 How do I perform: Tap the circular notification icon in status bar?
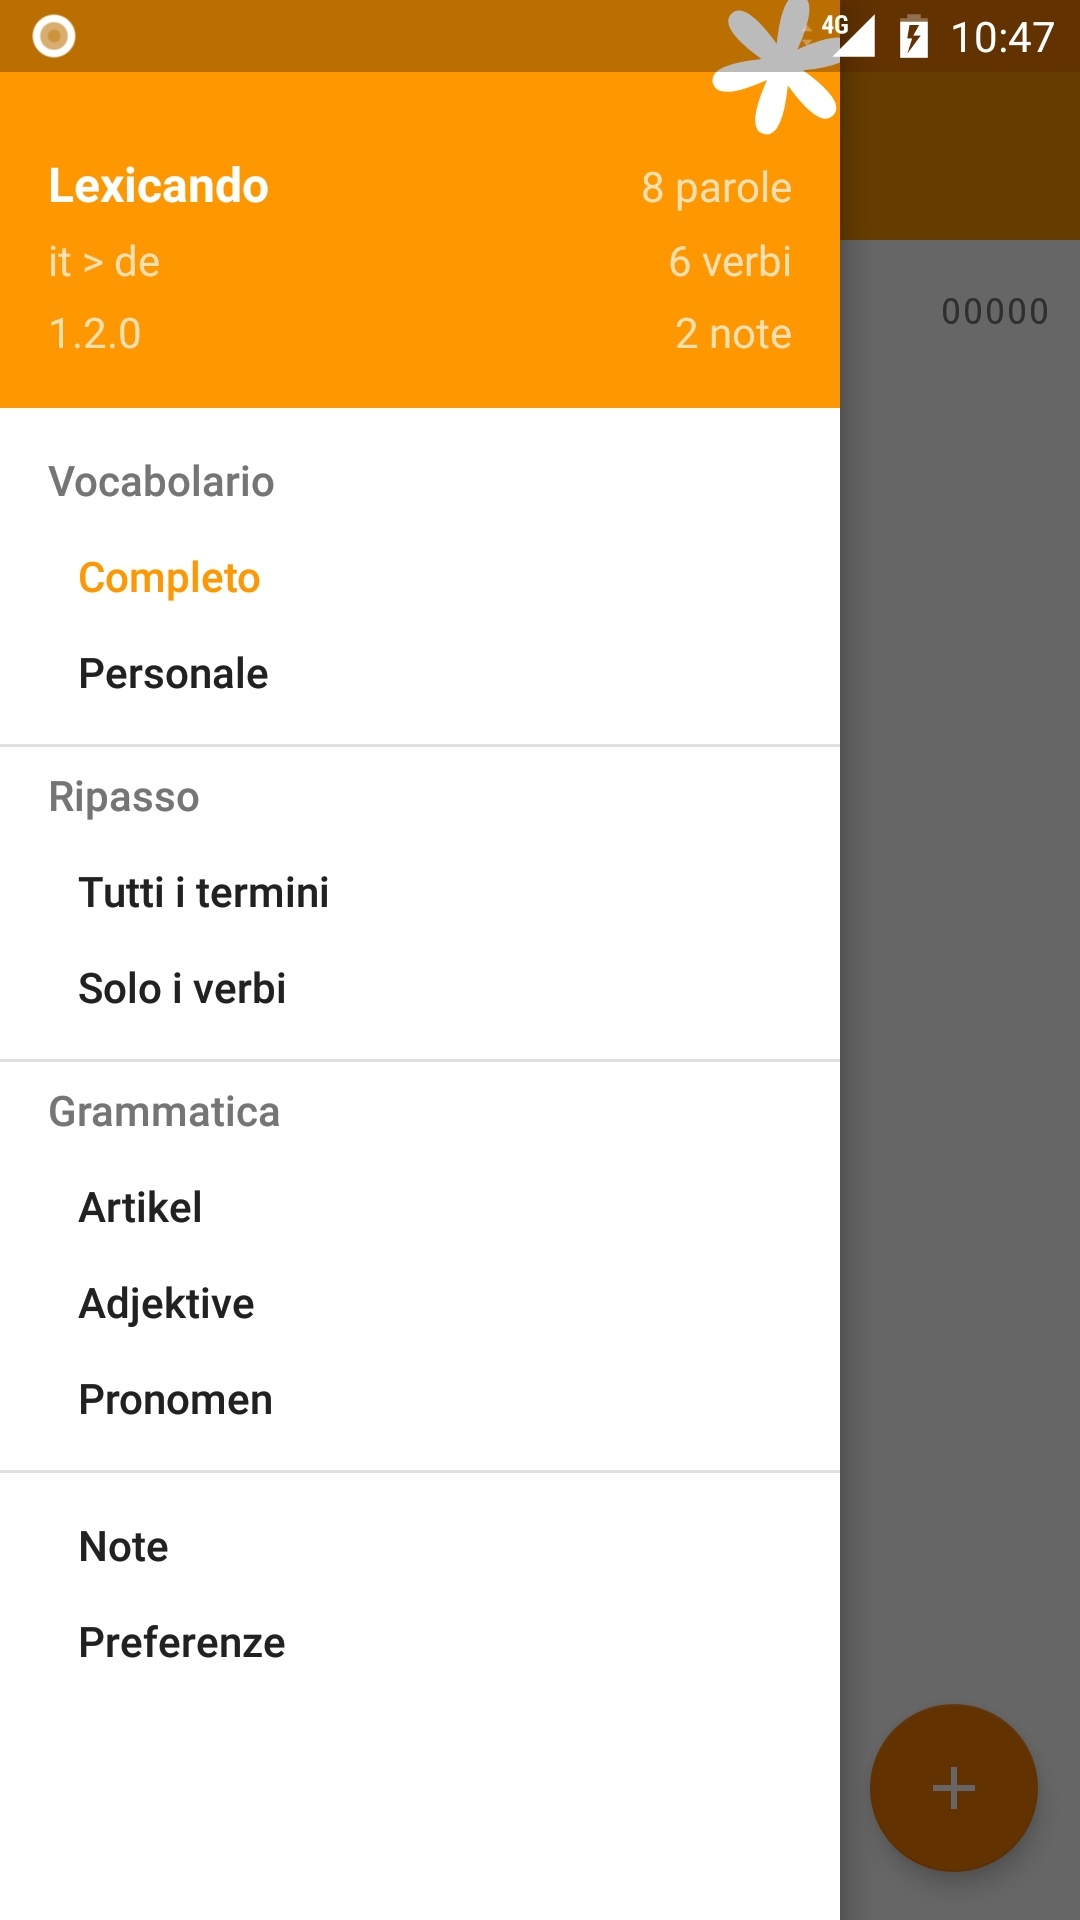pyautogui.click(x=54, y=37)
